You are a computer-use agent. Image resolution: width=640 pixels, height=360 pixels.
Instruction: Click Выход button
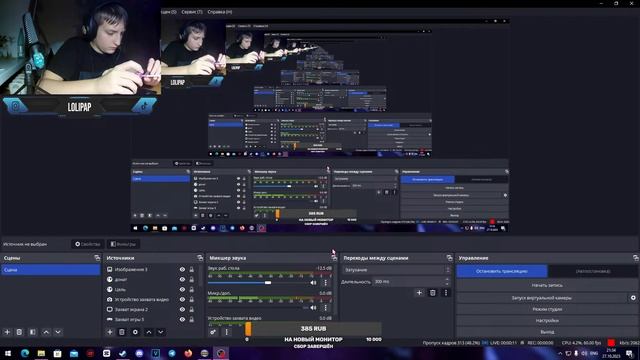coord(547,332)
